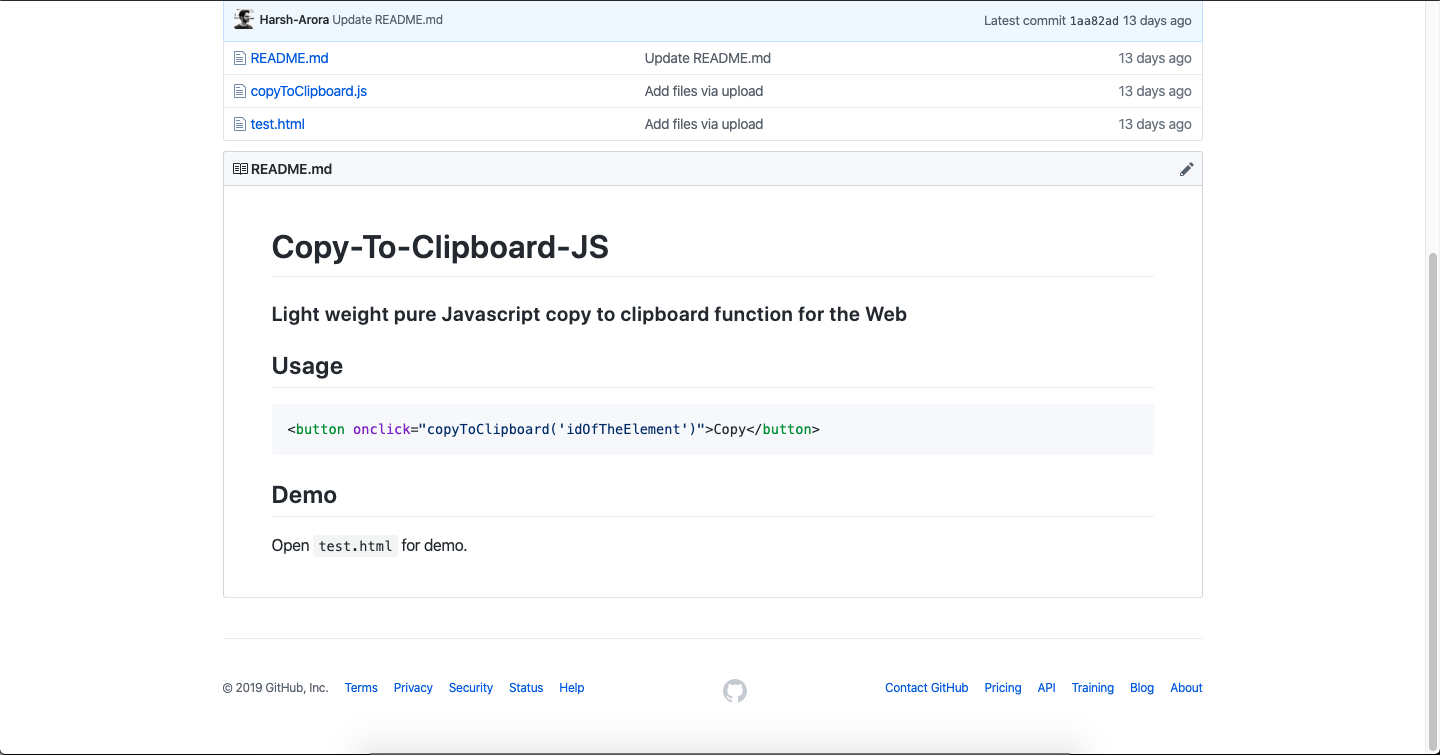Check GitHub Status in footer
The width and height of the screenshot is (1440, 755).
coord(526,688)
